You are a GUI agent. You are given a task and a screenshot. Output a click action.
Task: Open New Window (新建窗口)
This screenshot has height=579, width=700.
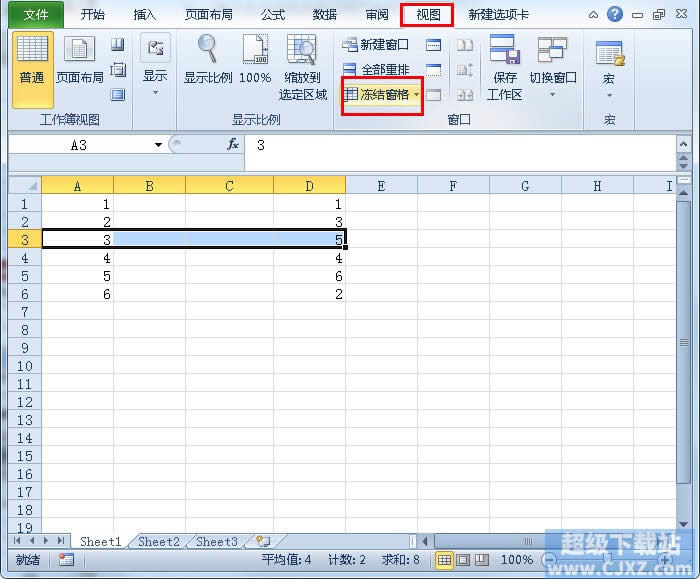coord(376,45)
